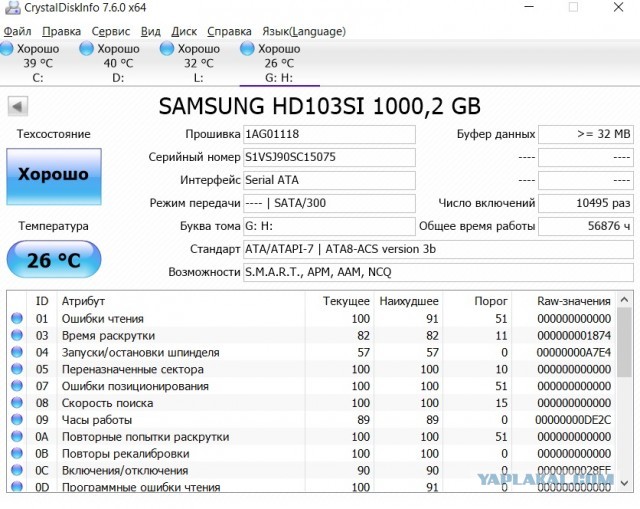The height and width of the screenshot is (509, 640).
Task: Select the Переназначенные сектора row
Action: [312, 369]
